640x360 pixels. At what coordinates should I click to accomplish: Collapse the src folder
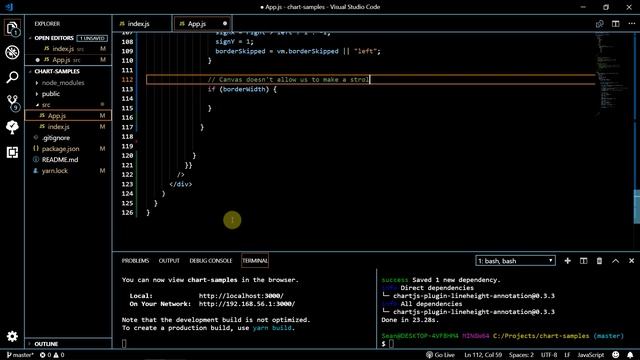(x=46, y=105)
